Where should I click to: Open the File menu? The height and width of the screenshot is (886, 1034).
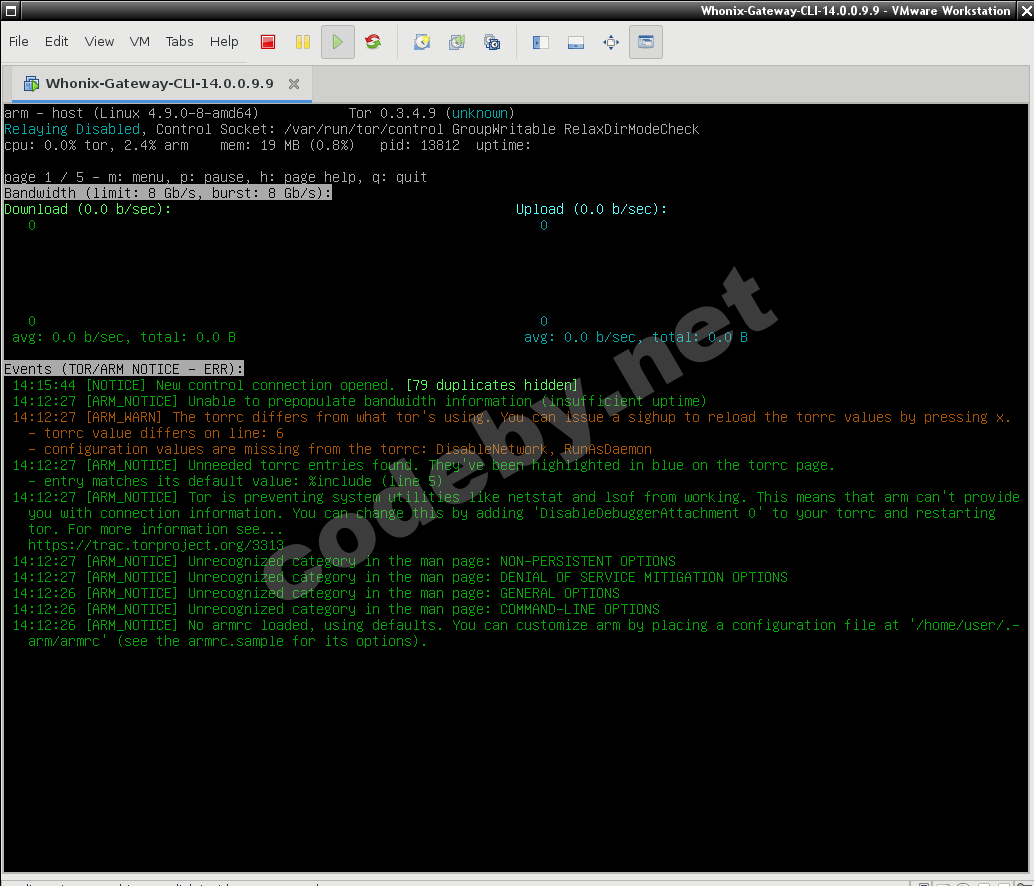coord(18,42)
